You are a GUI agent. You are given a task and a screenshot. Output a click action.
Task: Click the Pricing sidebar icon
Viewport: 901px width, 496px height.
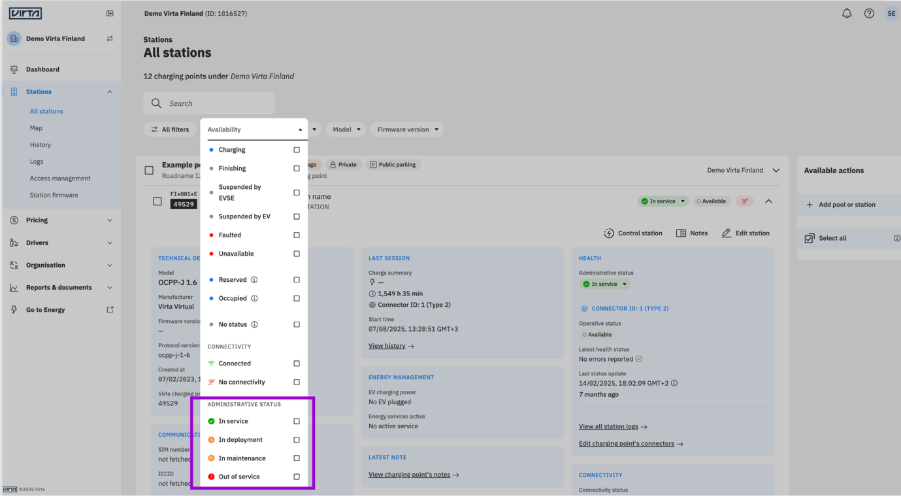click(14, 220)
